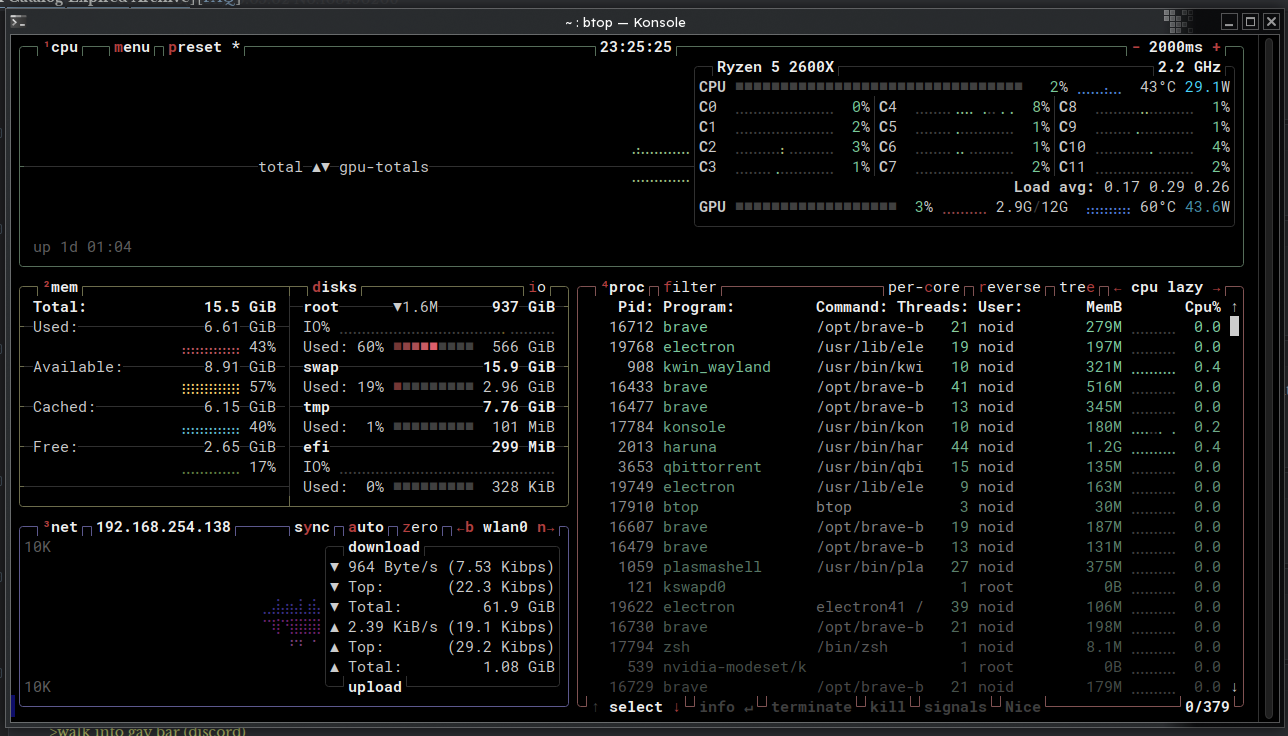This screenshot has width=1288, height=736.
Task: Select brave process with PID 16730
Action: 915,627
